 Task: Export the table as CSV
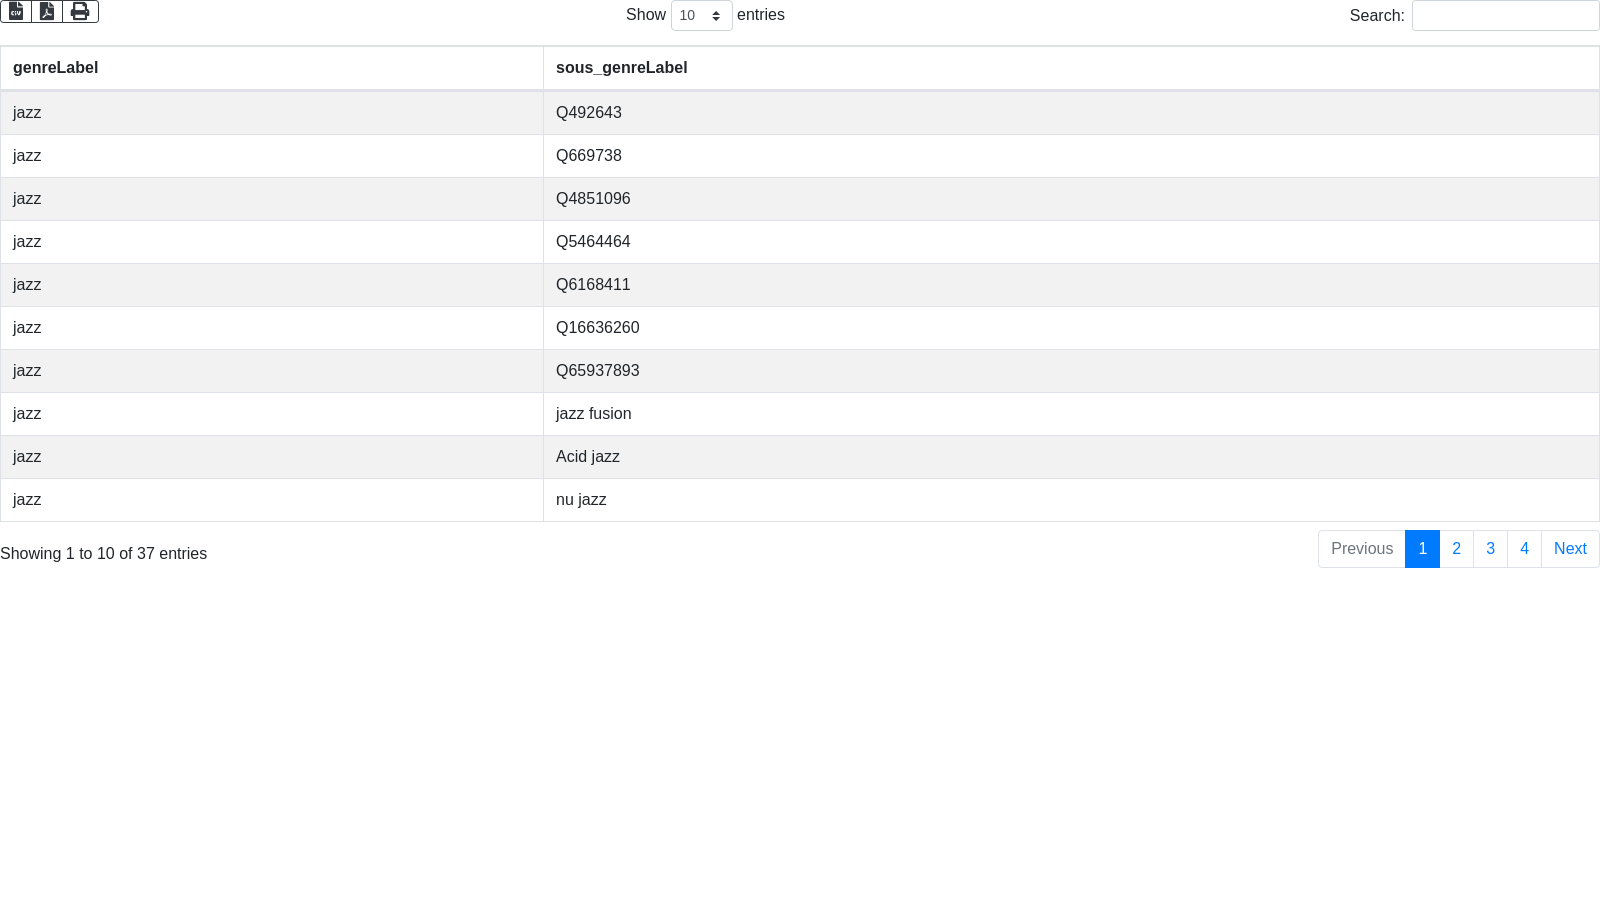(16, 11)
